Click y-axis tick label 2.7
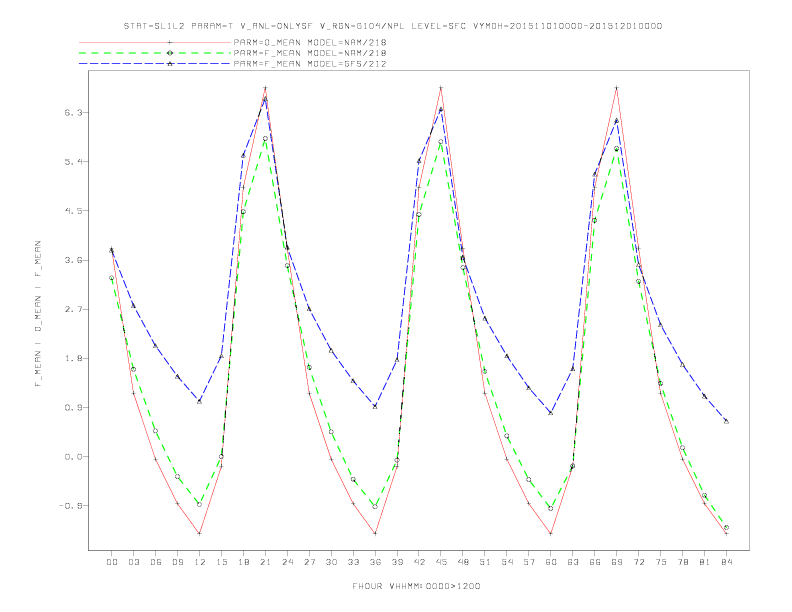The width and height of the screenshot is (792, 612). (x=72, y=309)
